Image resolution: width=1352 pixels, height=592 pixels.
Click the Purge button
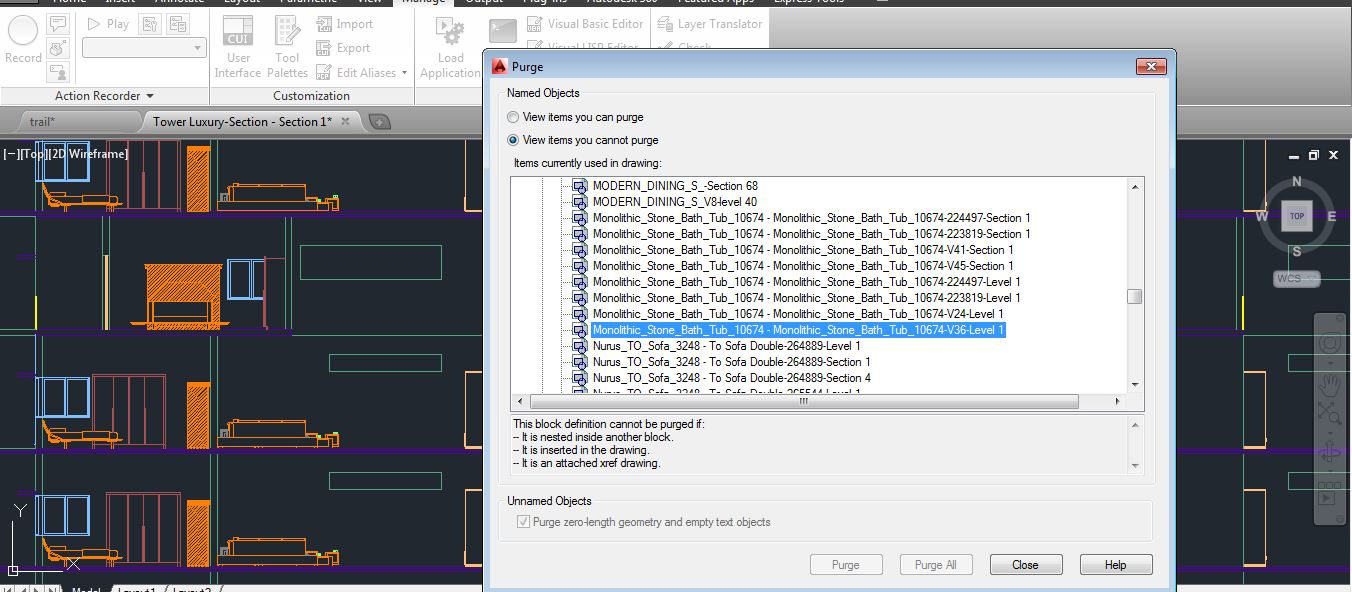point(846,565)
